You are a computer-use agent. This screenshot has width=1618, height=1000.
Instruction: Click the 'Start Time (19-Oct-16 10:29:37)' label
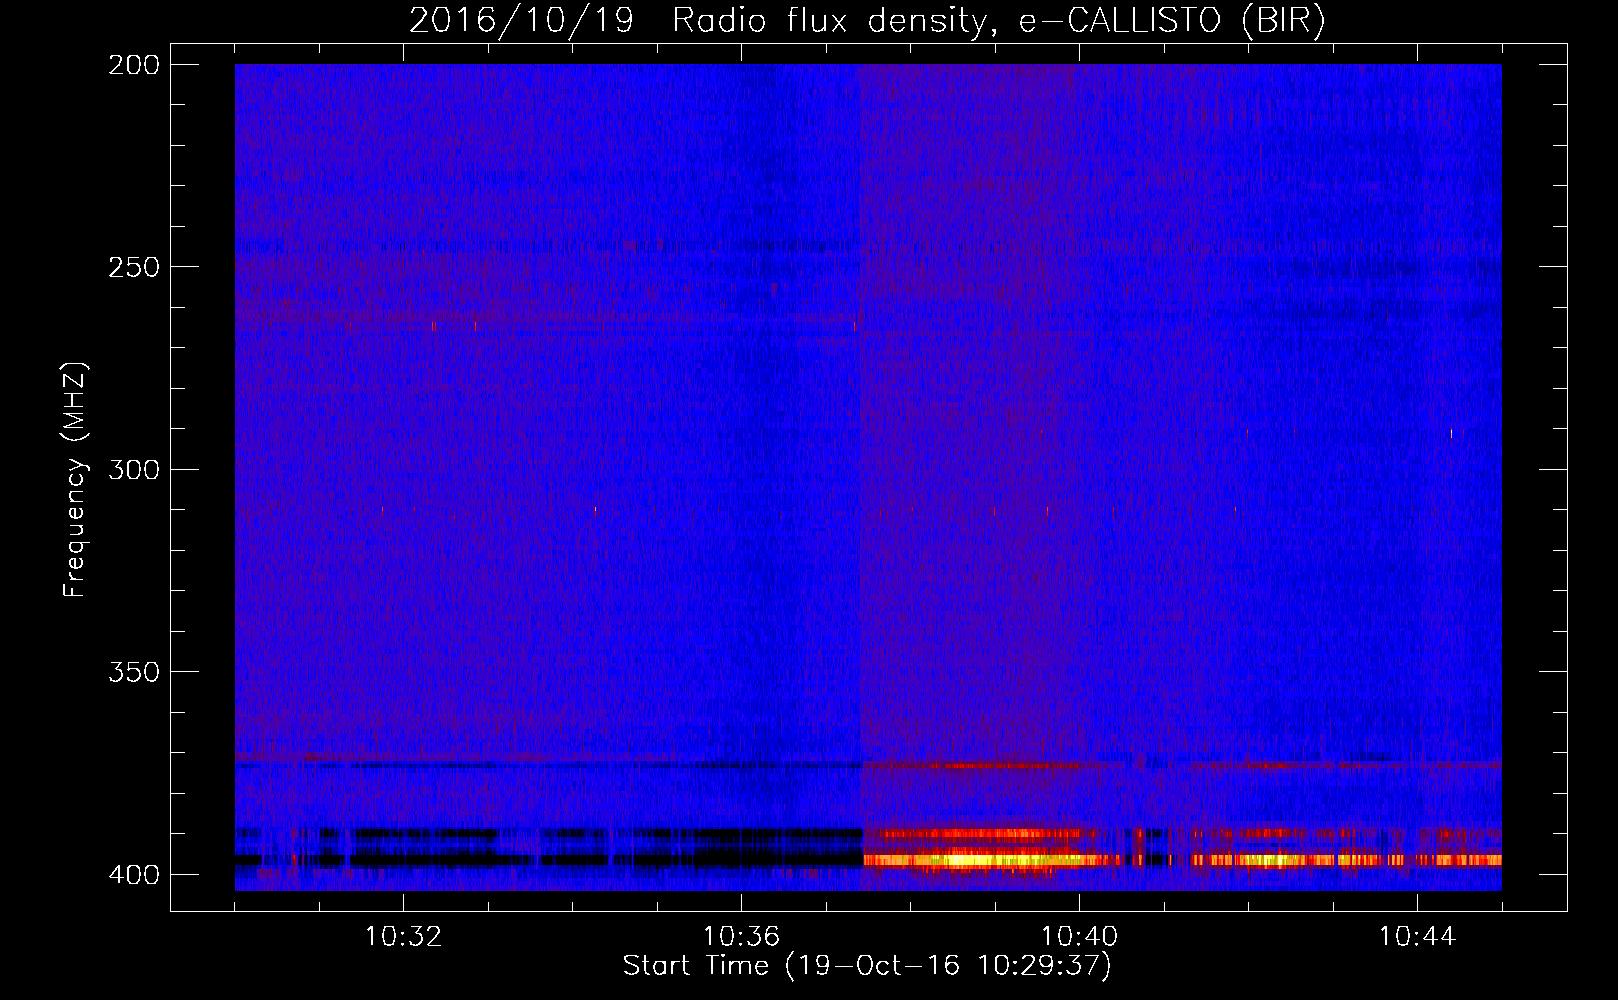(867, 966)
